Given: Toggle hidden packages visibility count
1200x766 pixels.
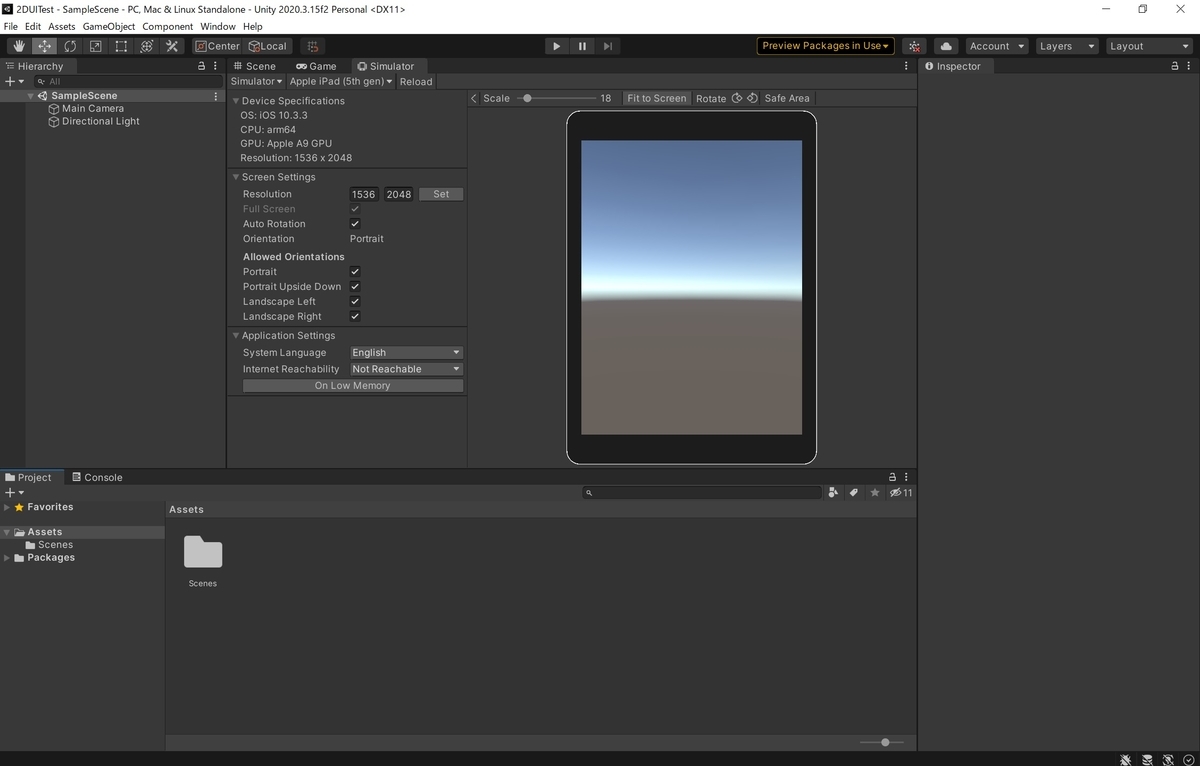Looking at the screenshot, I should (901, 492).
